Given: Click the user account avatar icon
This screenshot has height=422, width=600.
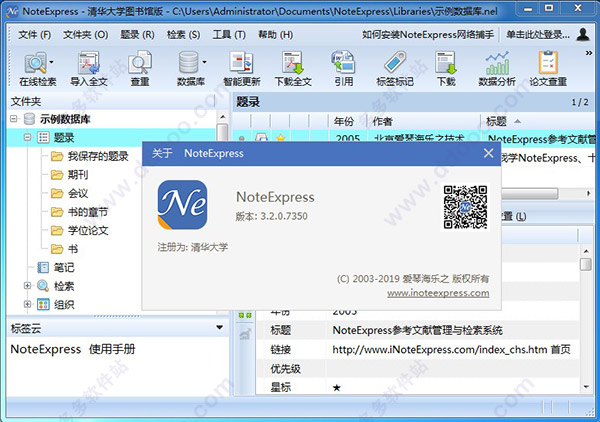Looking at the screenshot, I should point(583,34).
